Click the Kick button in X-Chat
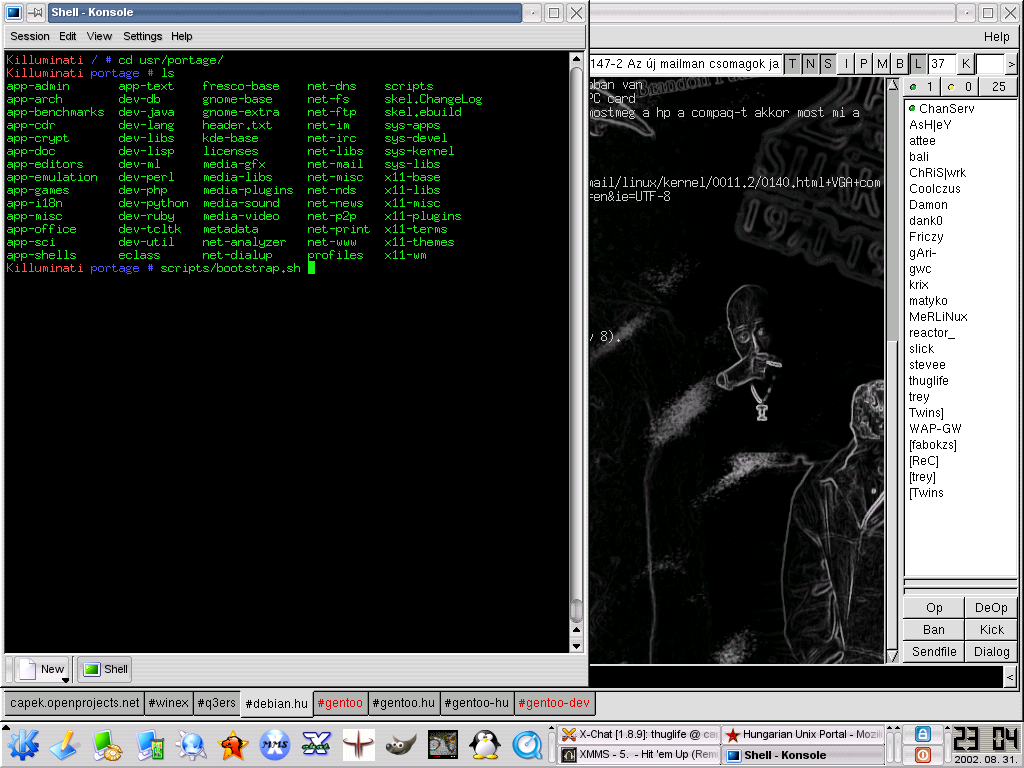 (991, 630)
